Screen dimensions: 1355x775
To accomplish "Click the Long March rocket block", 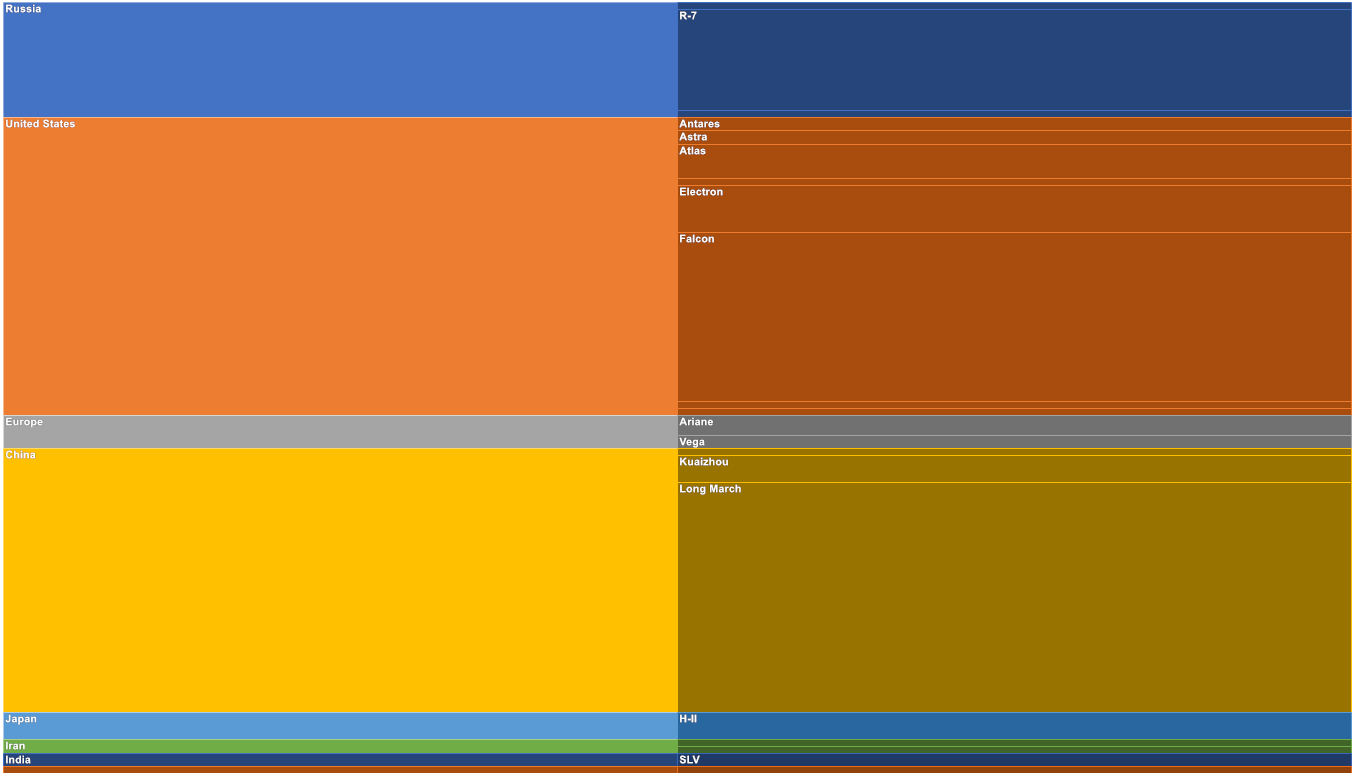I will (1014, 597).
